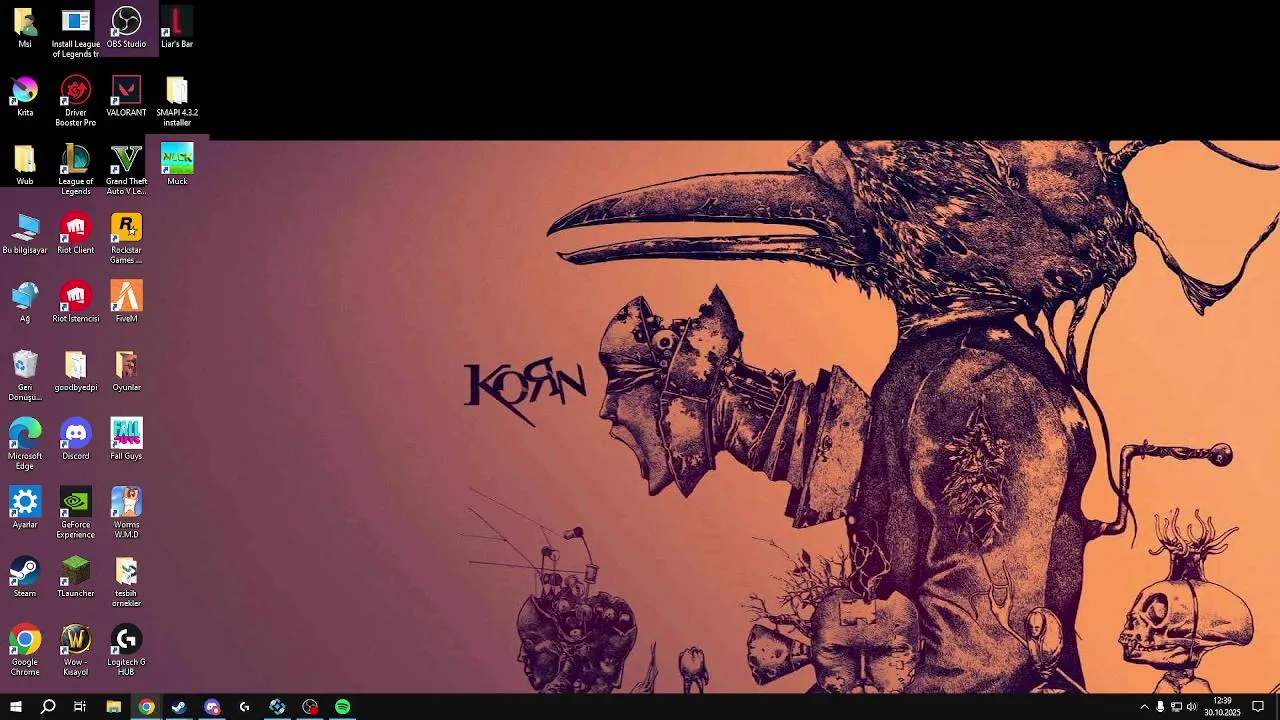Screen dimensions: 1280x720
Task: Switch to Chrome in the taskbar
Action: [x=147, y=707]
